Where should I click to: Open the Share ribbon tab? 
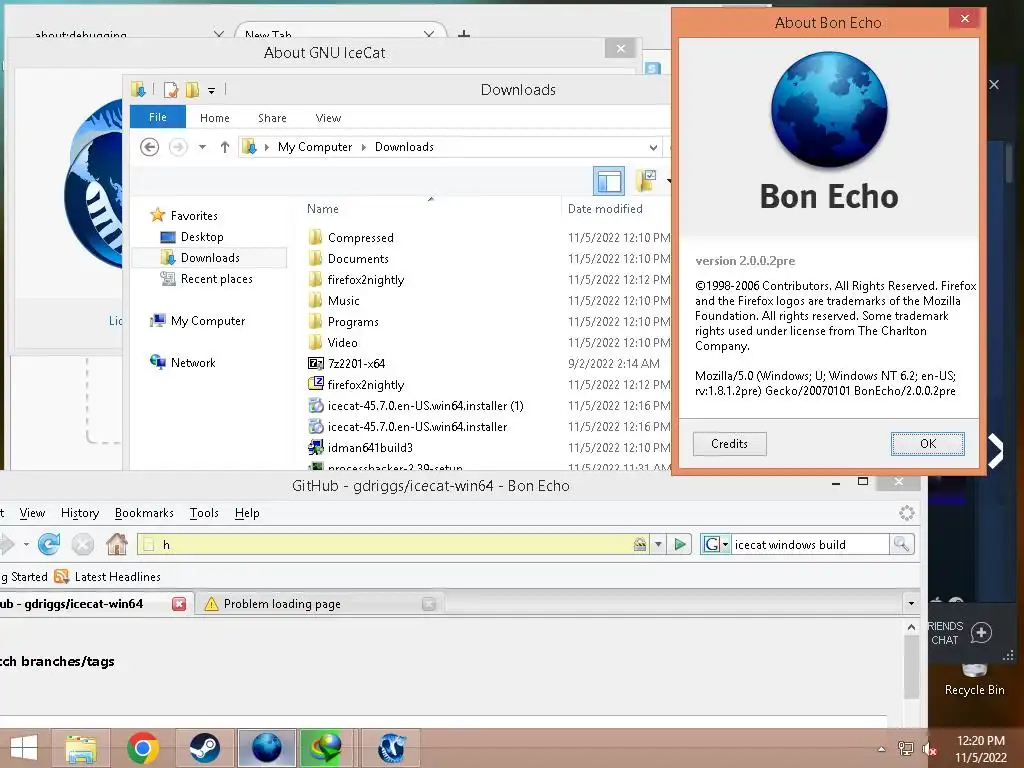272,118
